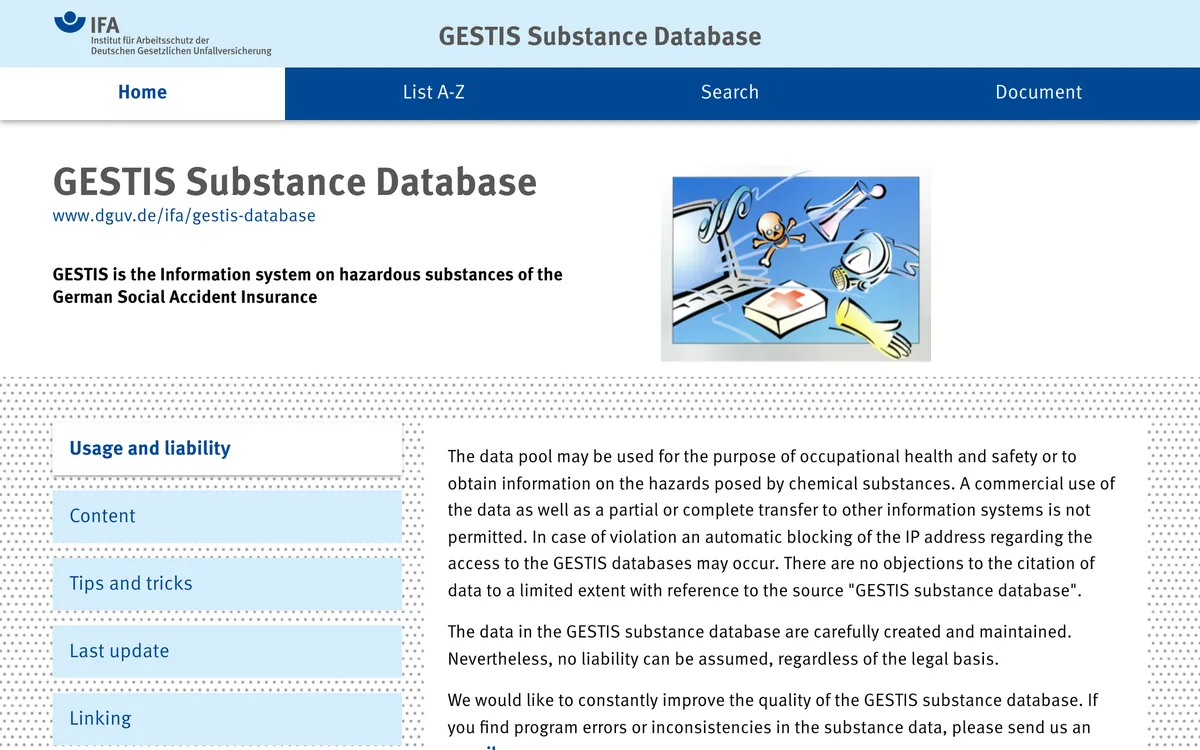Show the Last update section

(227, 651)
